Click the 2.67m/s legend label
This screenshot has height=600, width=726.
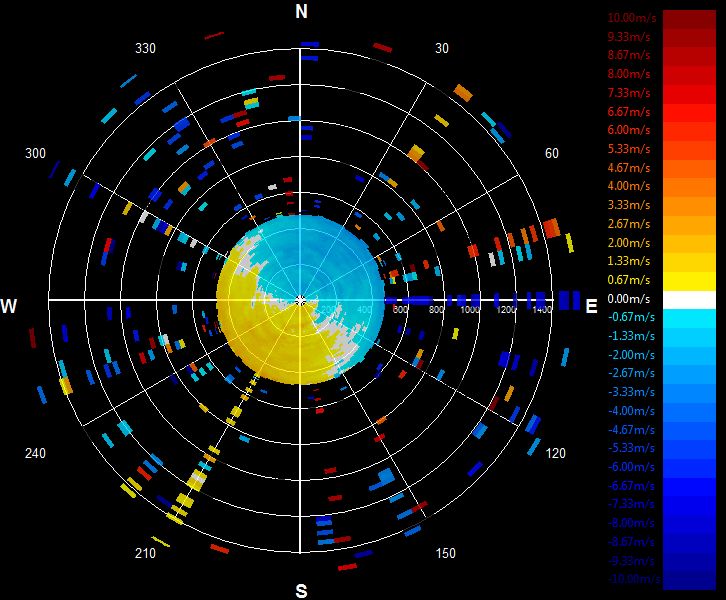pos(629,224)
